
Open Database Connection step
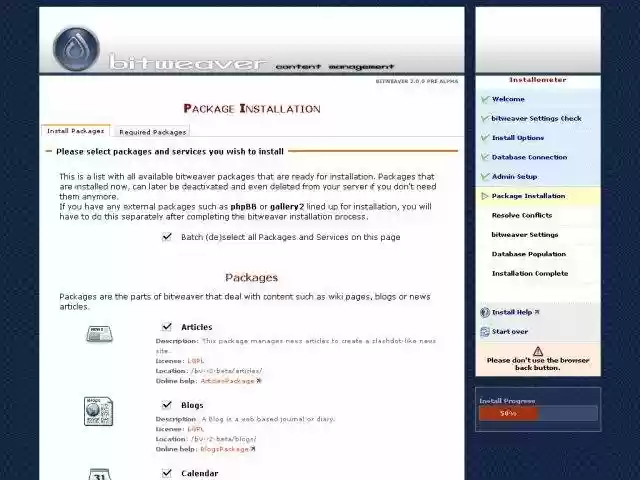click(x=529, y=157)
